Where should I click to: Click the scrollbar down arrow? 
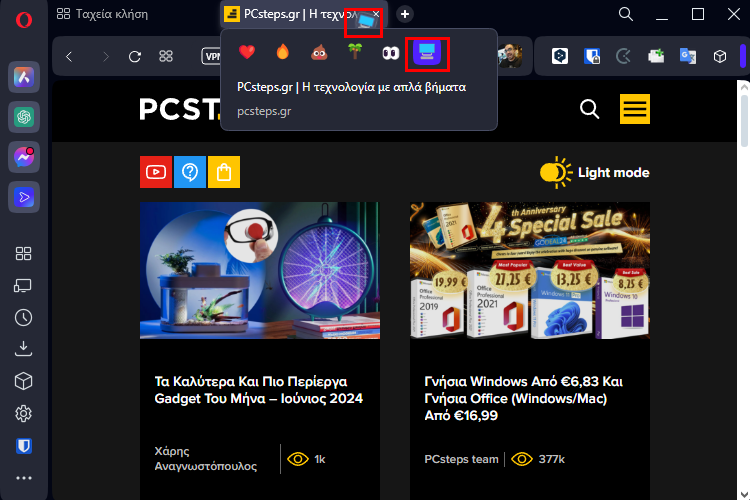(744, 494)
